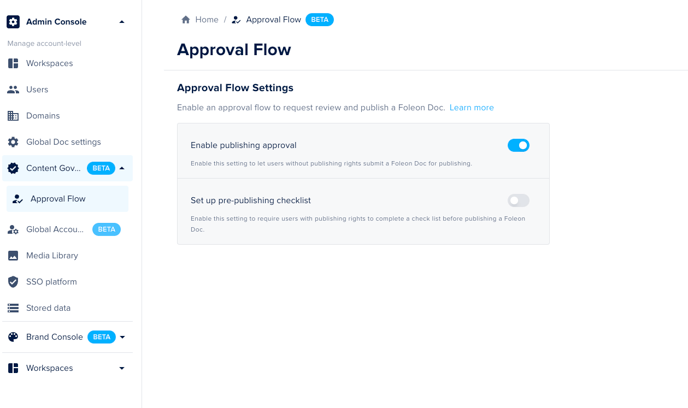Click the Global Doc settings gear icon

[13, 142]
